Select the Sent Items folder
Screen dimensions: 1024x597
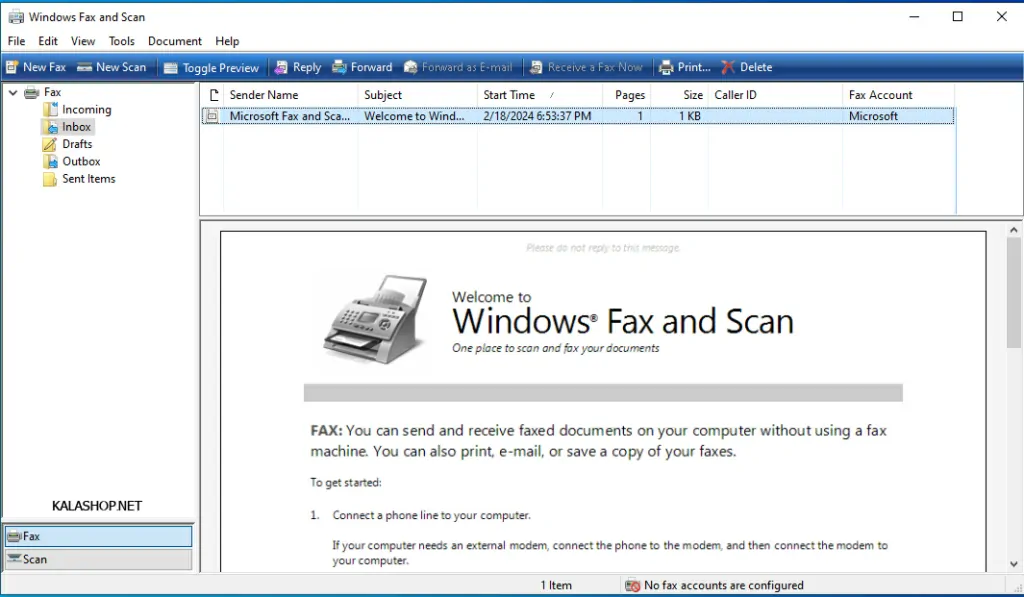(x=88, y=179)
